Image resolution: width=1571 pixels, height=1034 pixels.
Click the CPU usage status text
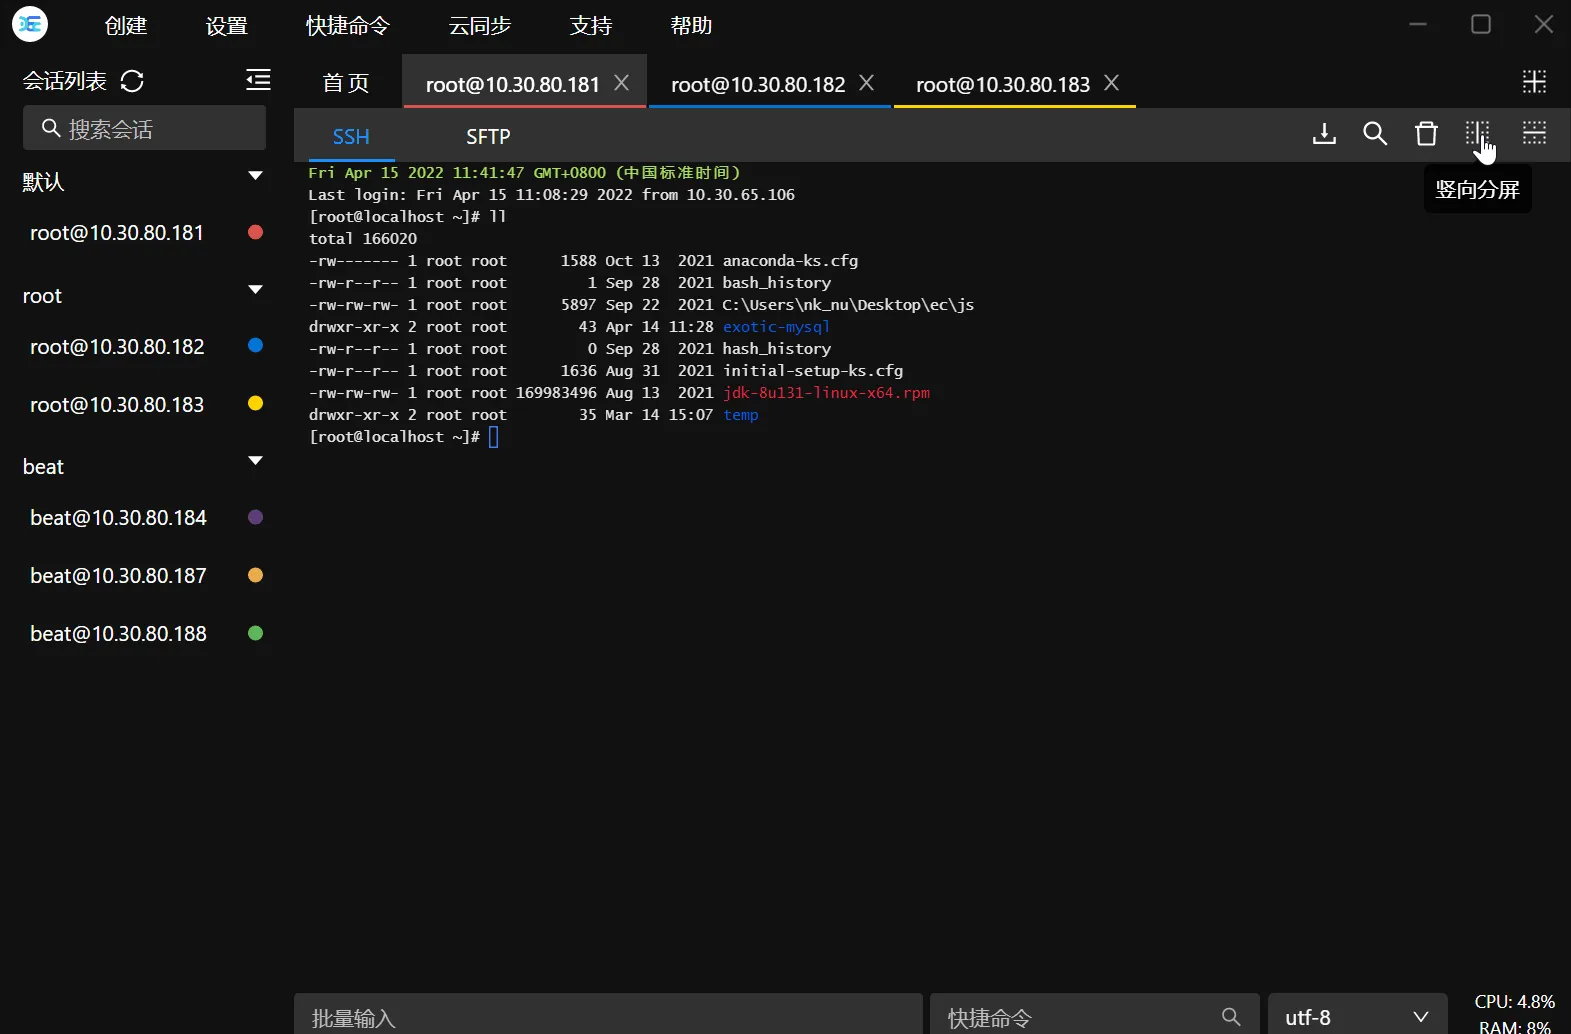pyautogui.click(x=1514, y=1001)
